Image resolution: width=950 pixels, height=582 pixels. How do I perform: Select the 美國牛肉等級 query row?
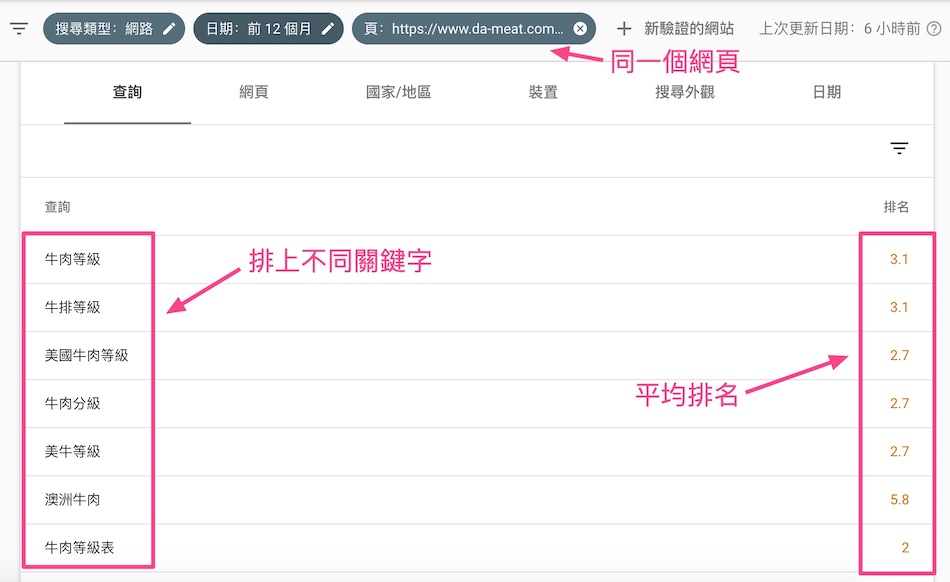click(477, 355)
